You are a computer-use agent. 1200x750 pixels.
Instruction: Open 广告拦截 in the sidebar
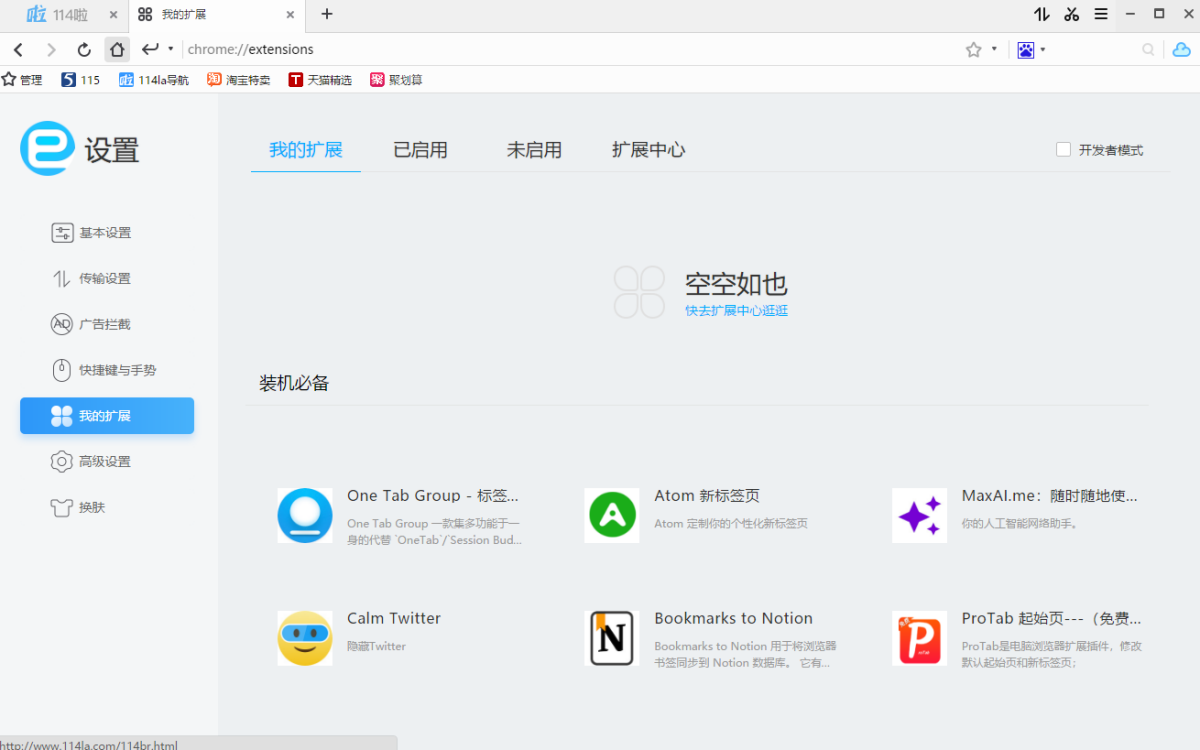(104, 324)
